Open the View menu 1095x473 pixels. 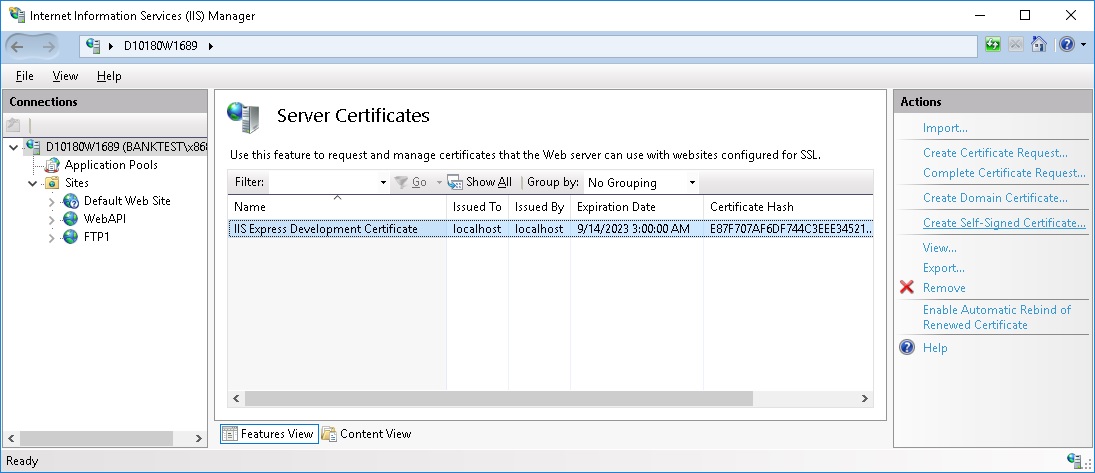pyautogui.click(x=65, y=75)
